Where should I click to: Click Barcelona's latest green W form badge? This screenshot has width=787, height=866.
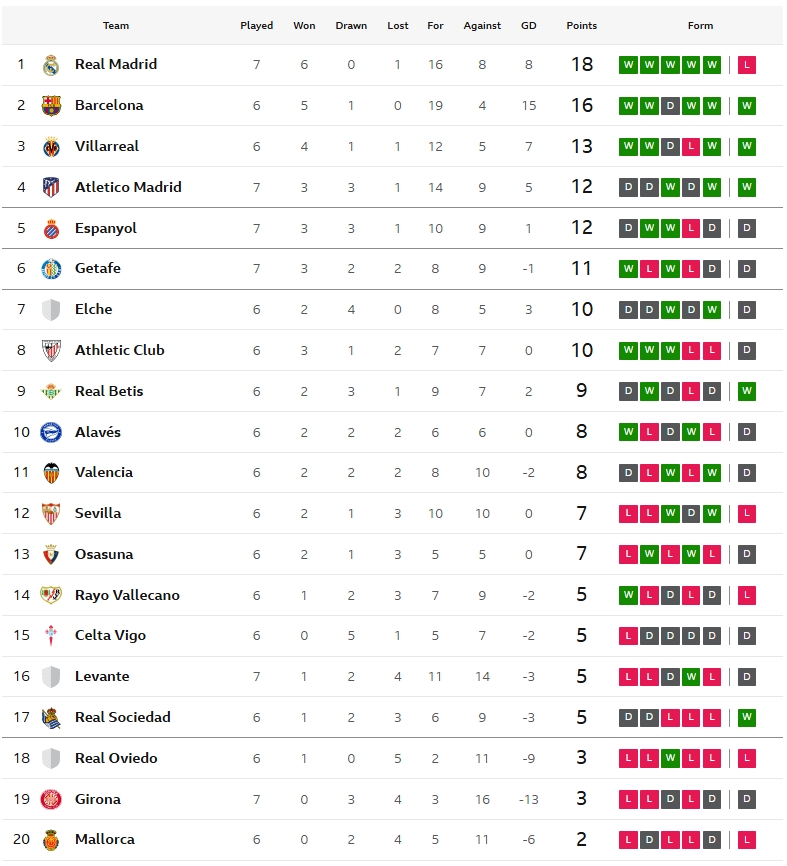pos(747,106)
